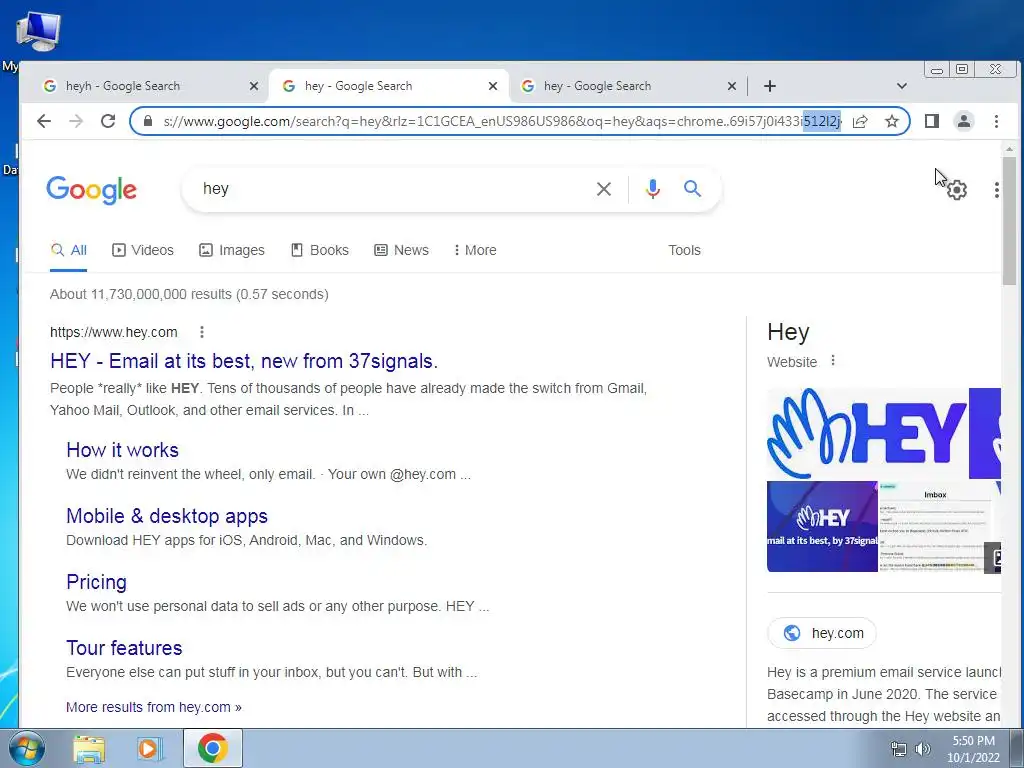Open the Imbox screenshot thumbnail

tap(935, 527)
